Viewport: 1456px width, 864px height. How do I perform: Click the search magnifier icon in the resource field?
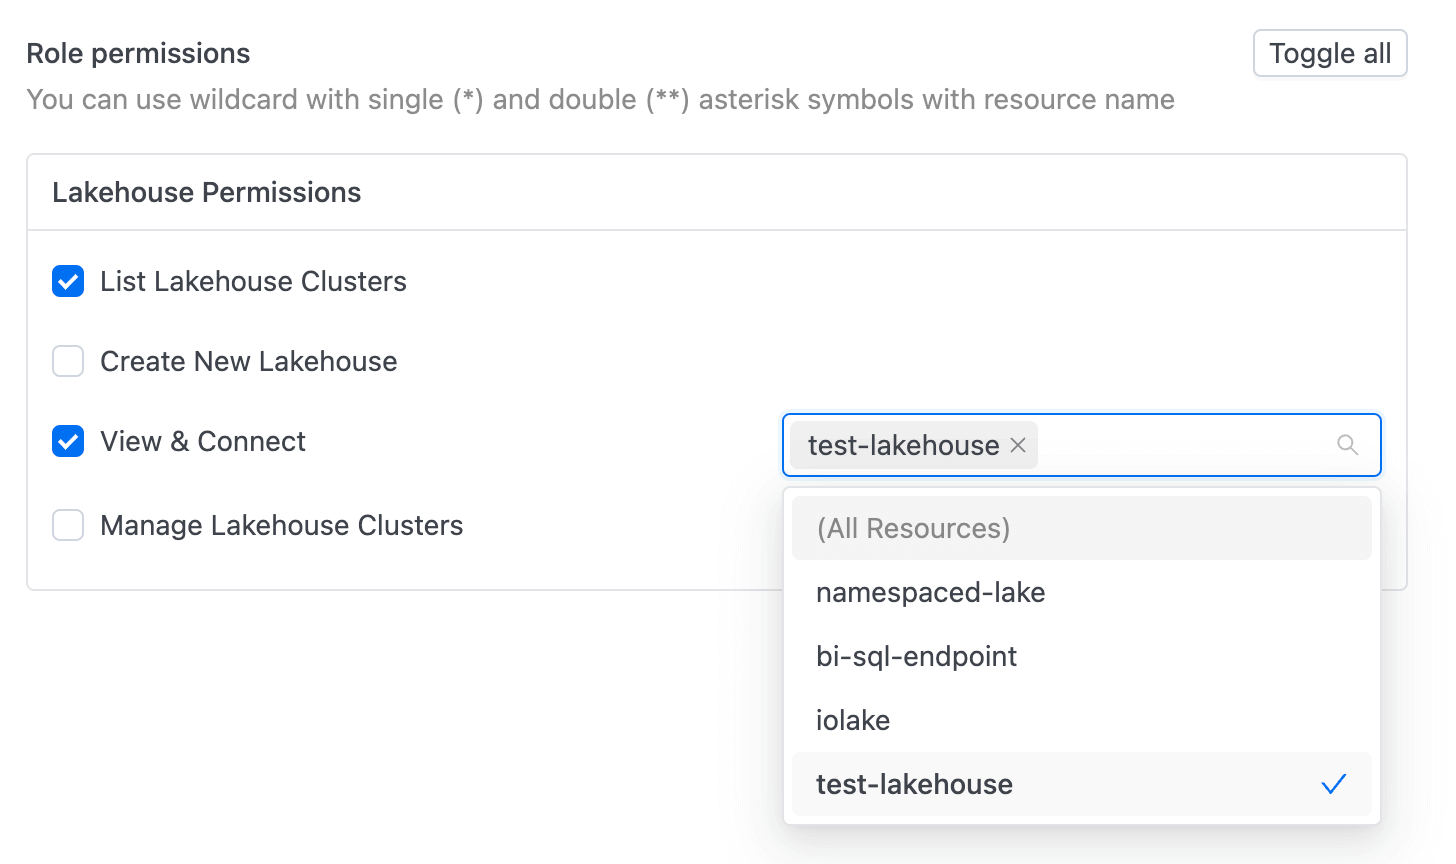[x=1347, y=445]
